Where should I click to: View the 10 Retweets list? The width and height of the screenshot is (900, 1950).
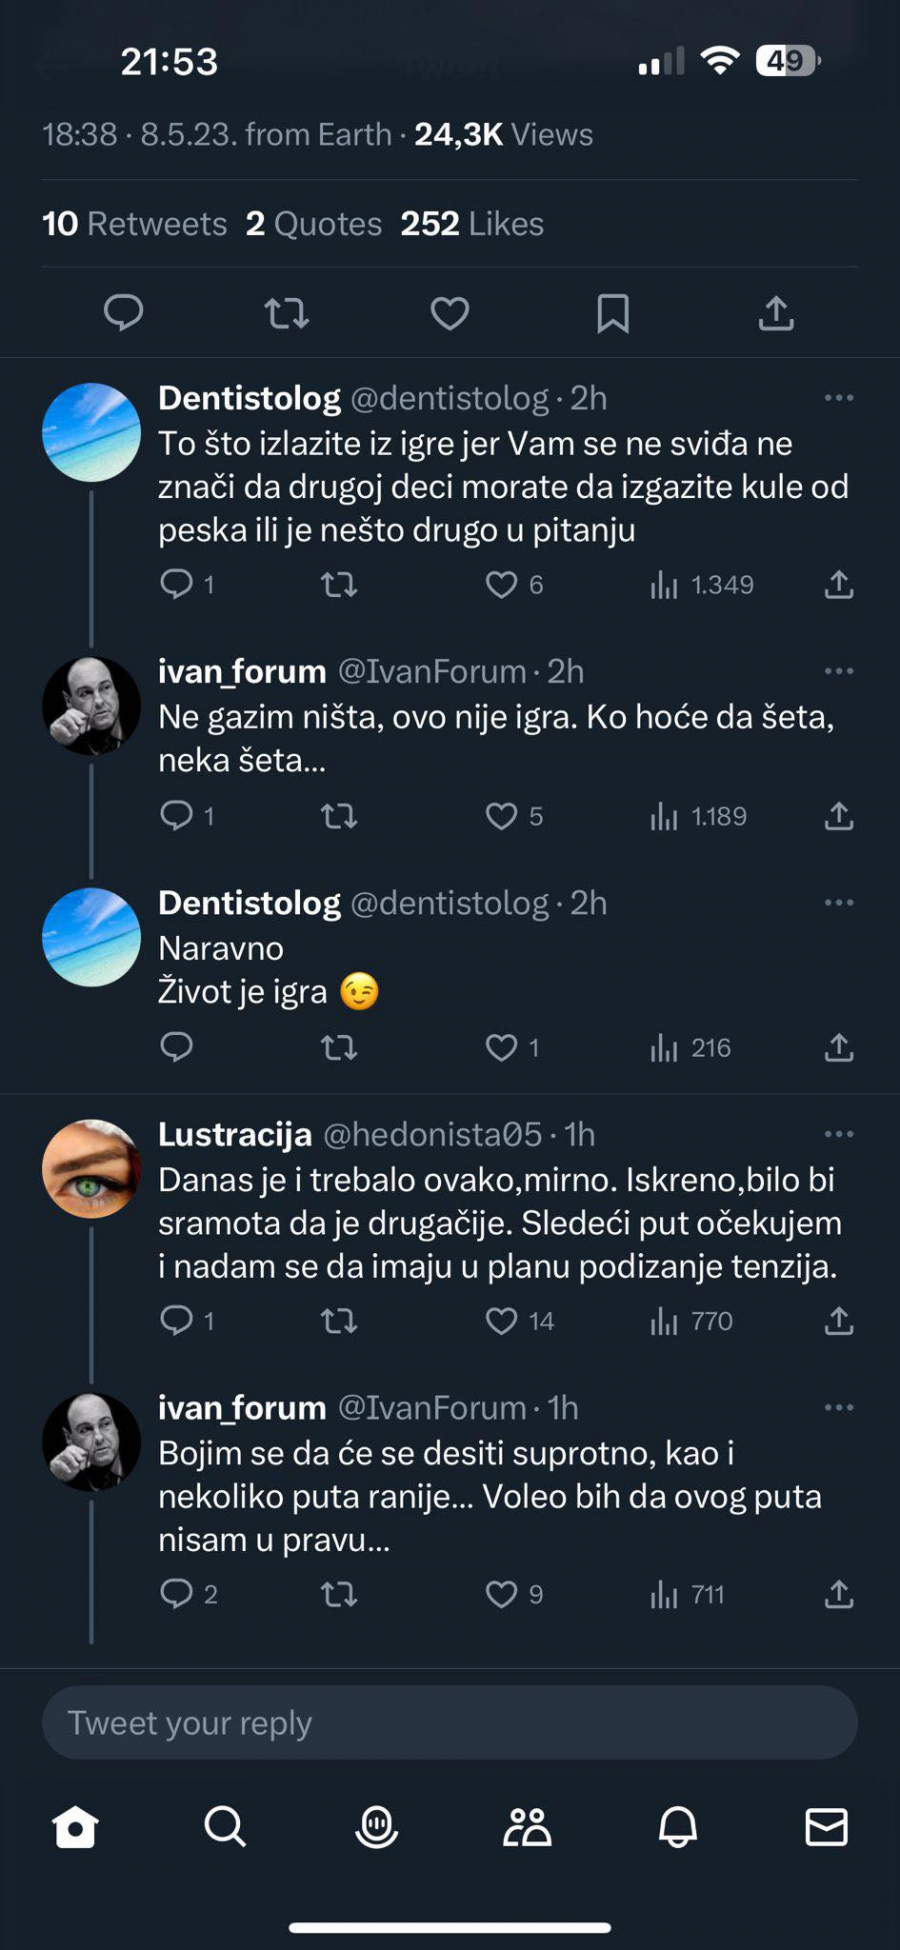(x=135, y=224)
